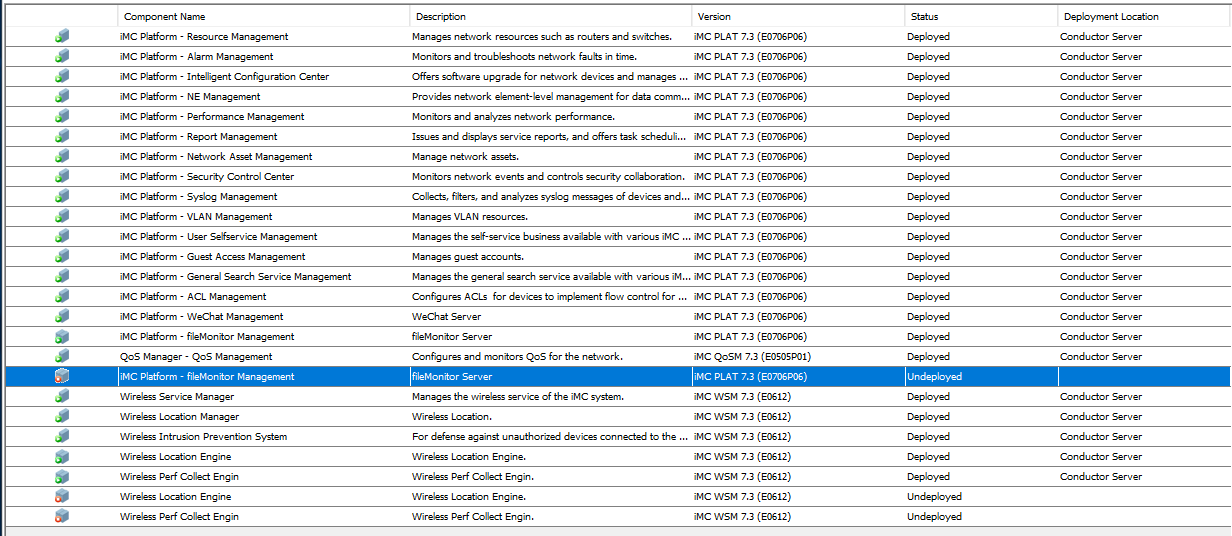Click 'iMC Platform - Alarm Management' name text
Image resolution: width=1232 pixels, height=536 pixels.
(x=196, y=57)
